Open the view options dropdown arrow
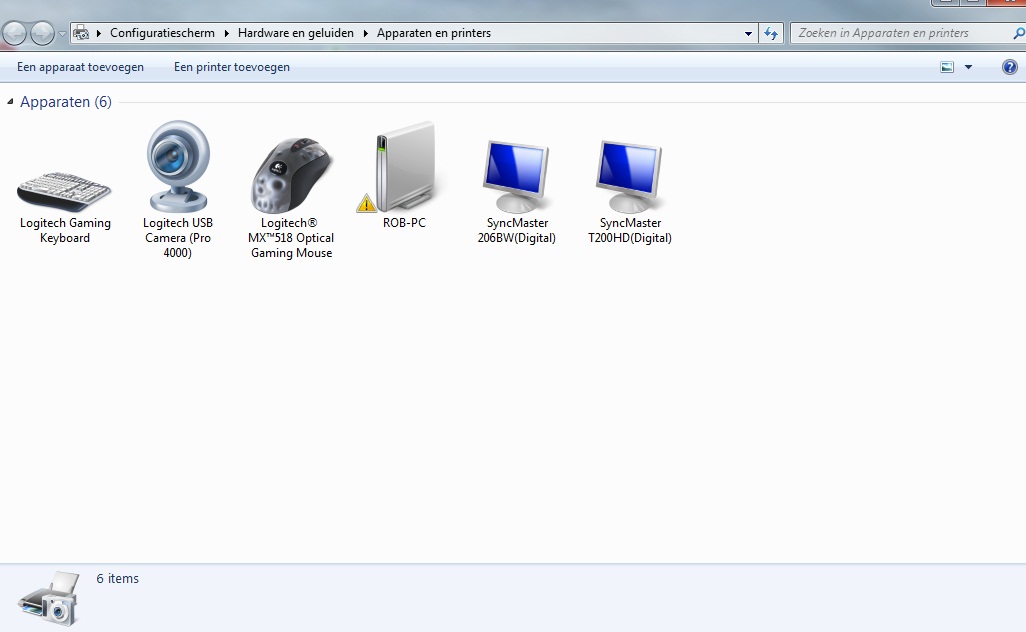The image size is (1026, 632). click(968, 67)
